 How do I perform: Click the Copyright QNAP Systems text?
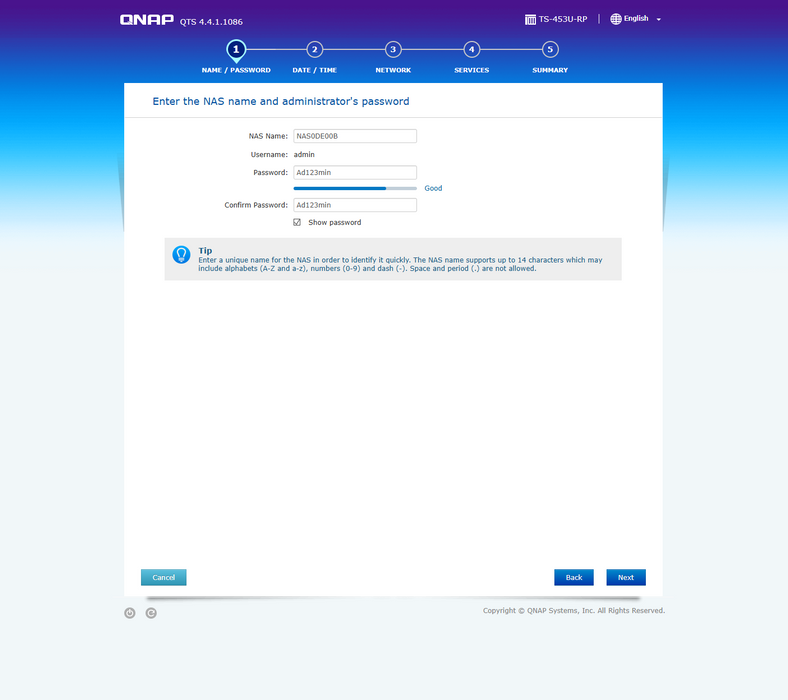574,611
